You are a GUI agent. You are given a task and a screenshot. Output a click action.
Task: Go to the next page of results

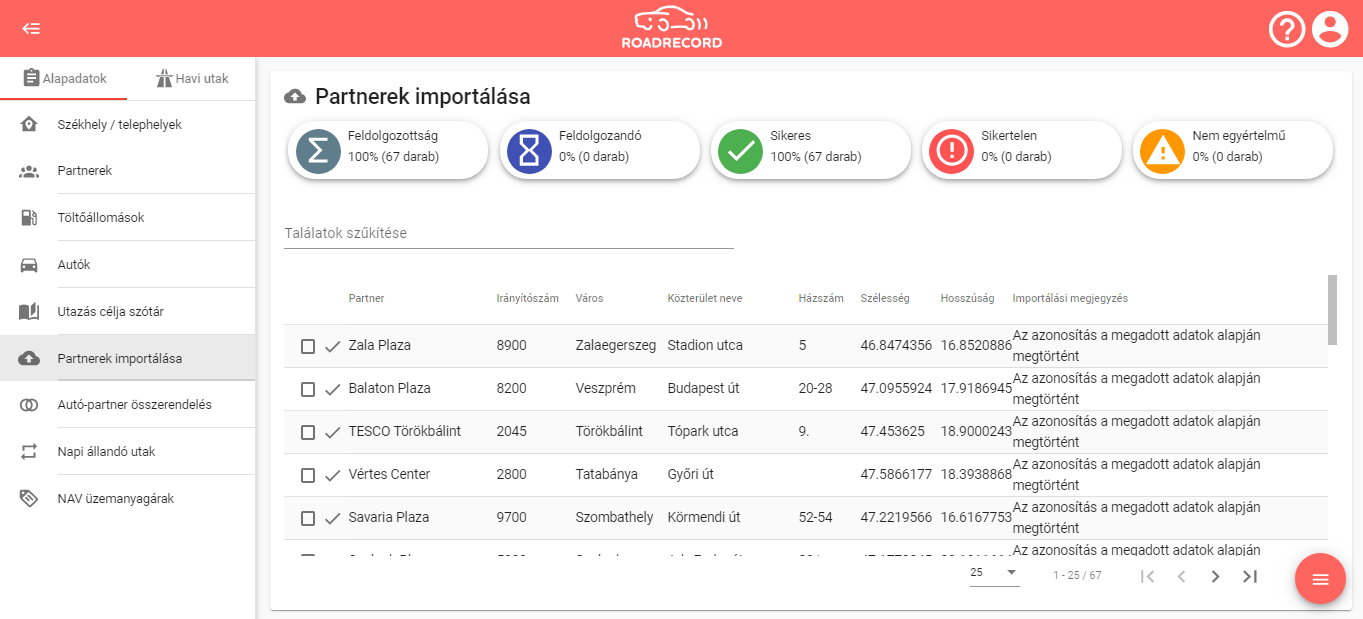pos(1215,576)
